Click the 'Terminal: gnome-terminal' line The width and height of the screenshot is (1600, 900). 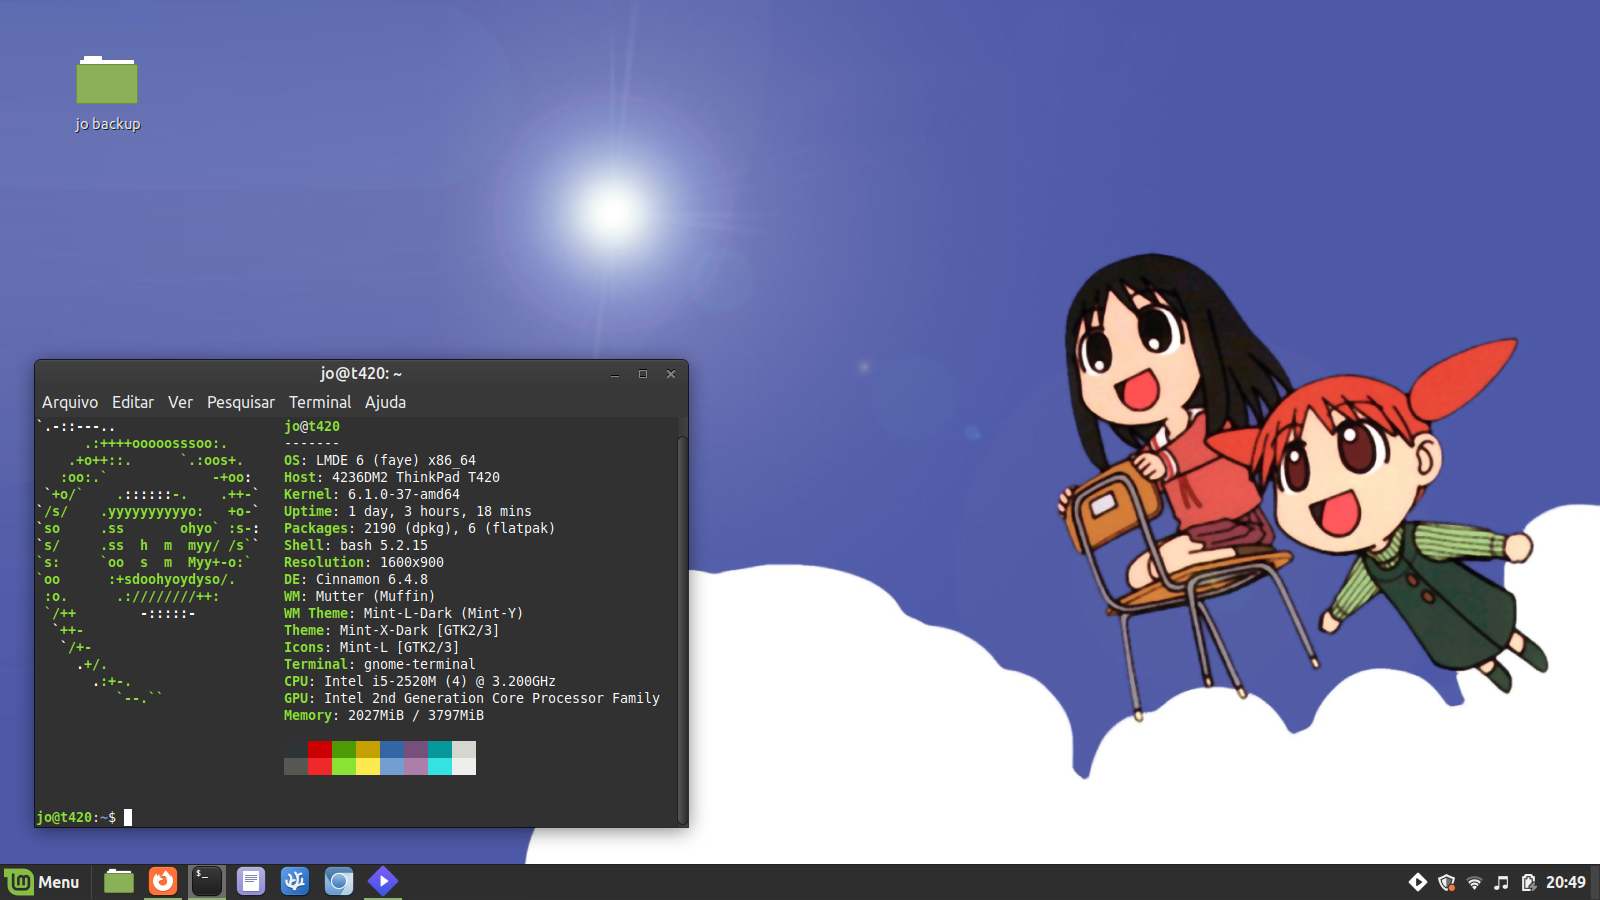pos(380,664)
